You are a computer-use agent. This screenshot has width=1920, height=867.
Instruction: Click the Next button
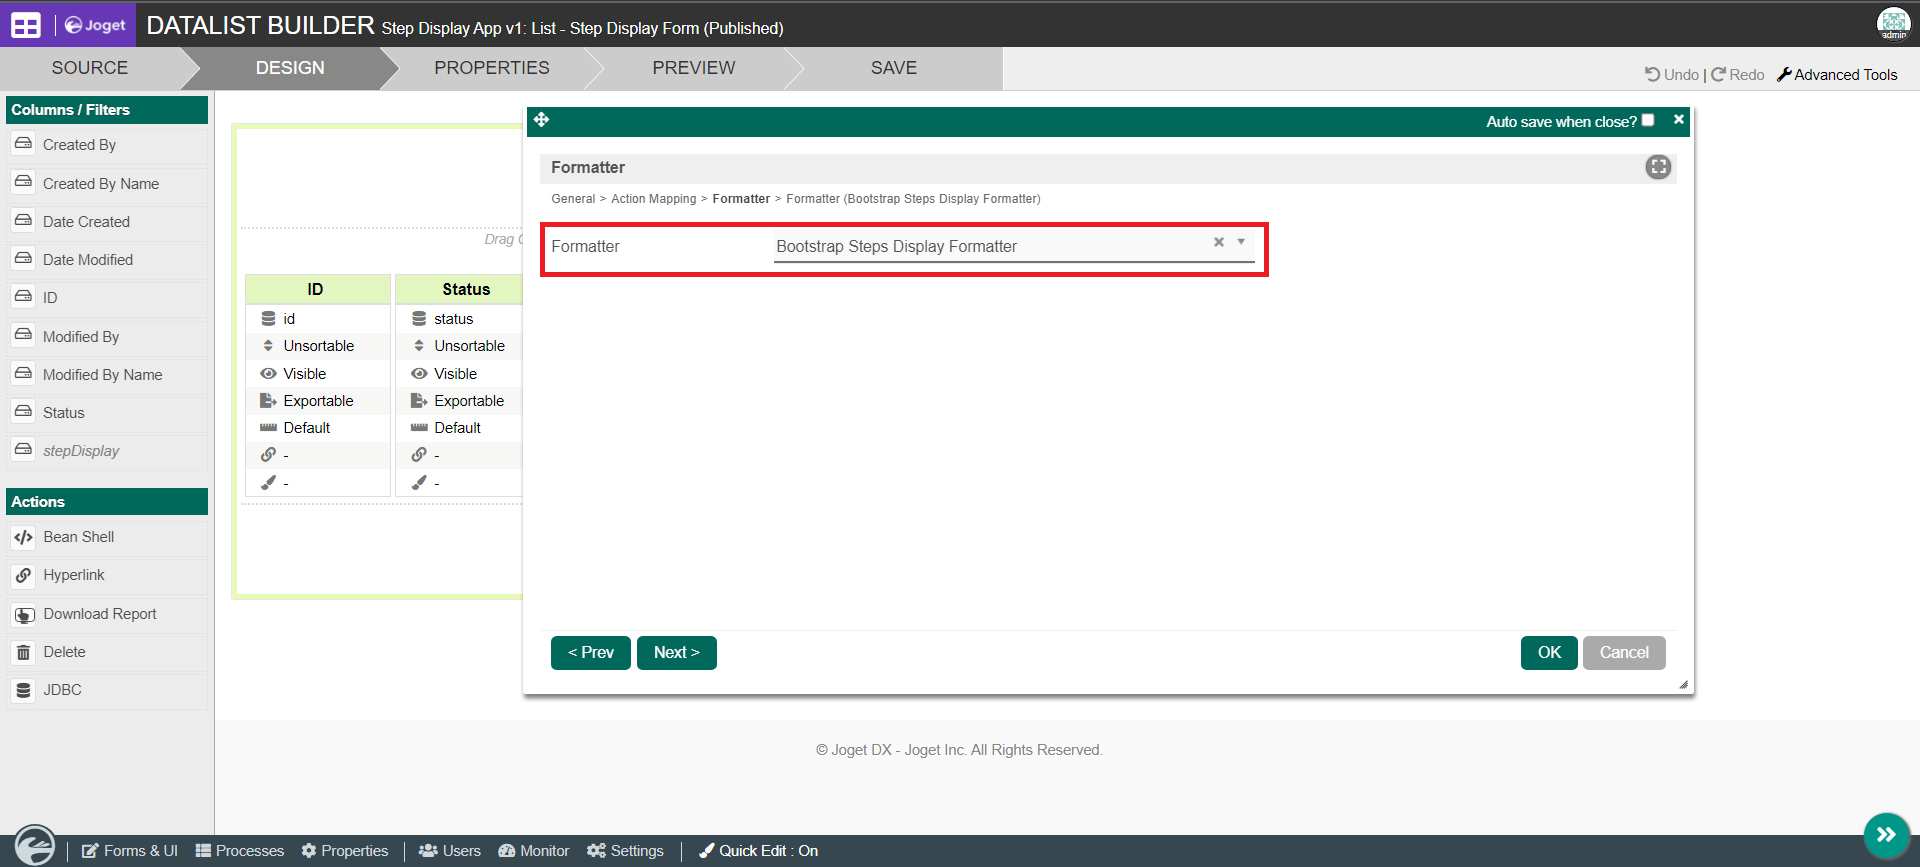point(677,653)
